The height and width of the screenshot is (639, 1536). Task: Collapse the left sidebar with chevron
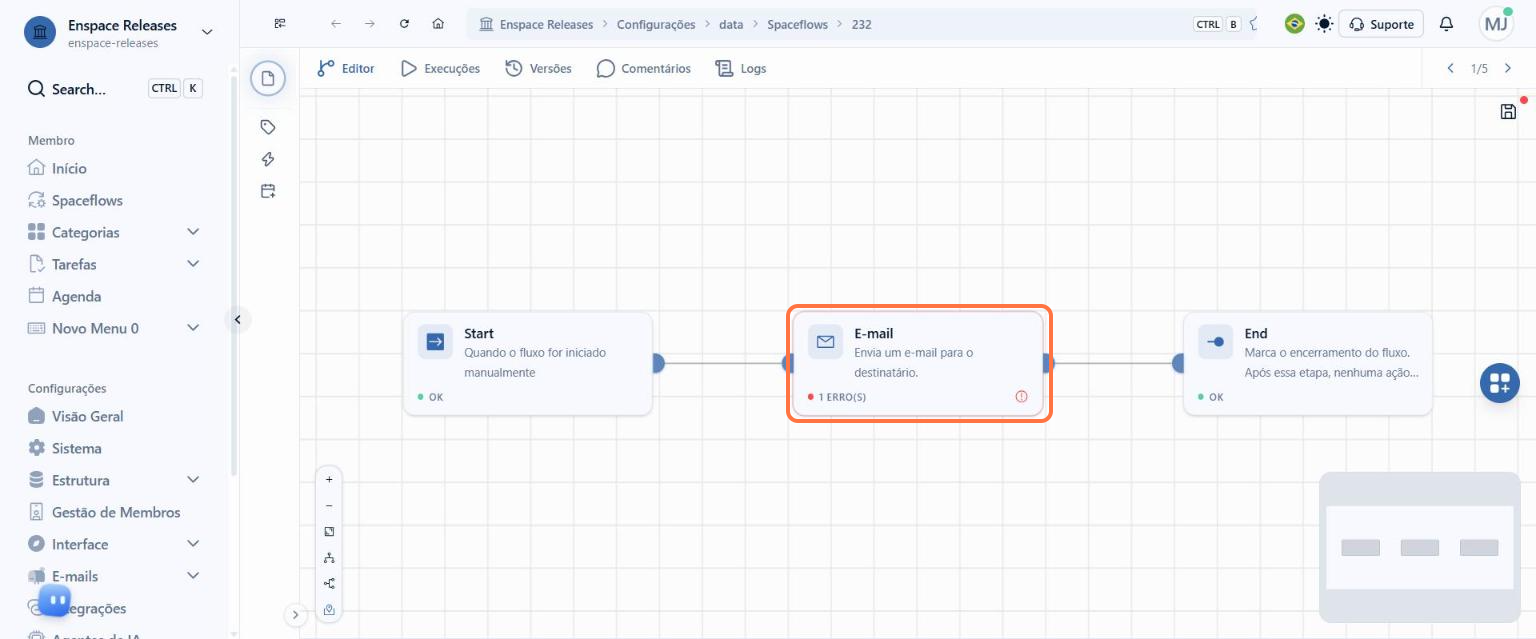237,320
